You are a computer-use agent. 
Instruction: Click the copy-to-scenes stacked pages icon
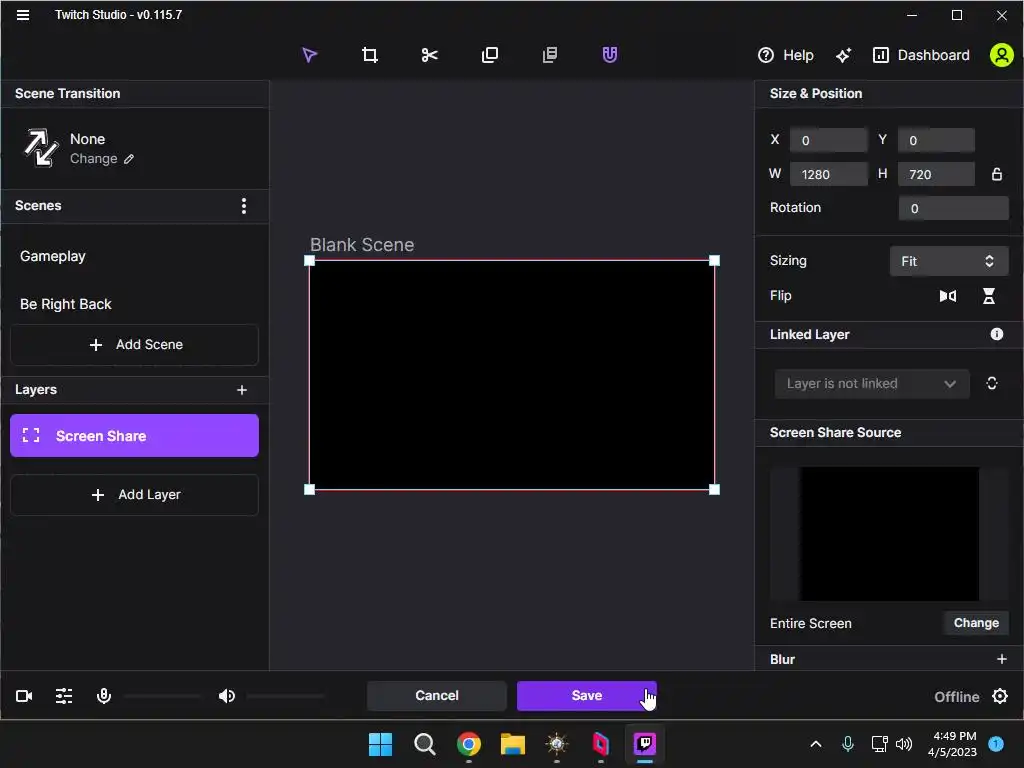[x=550, y=55]
